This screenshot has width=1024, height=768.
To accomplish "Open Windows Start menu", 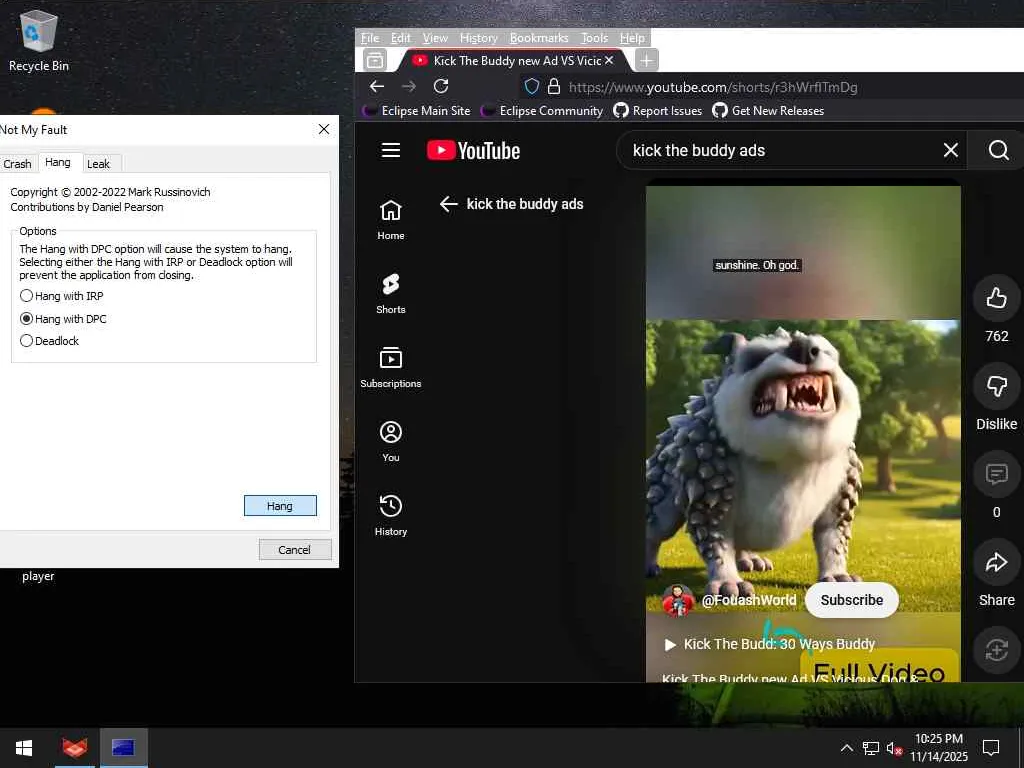I will [x=24, y=748].
